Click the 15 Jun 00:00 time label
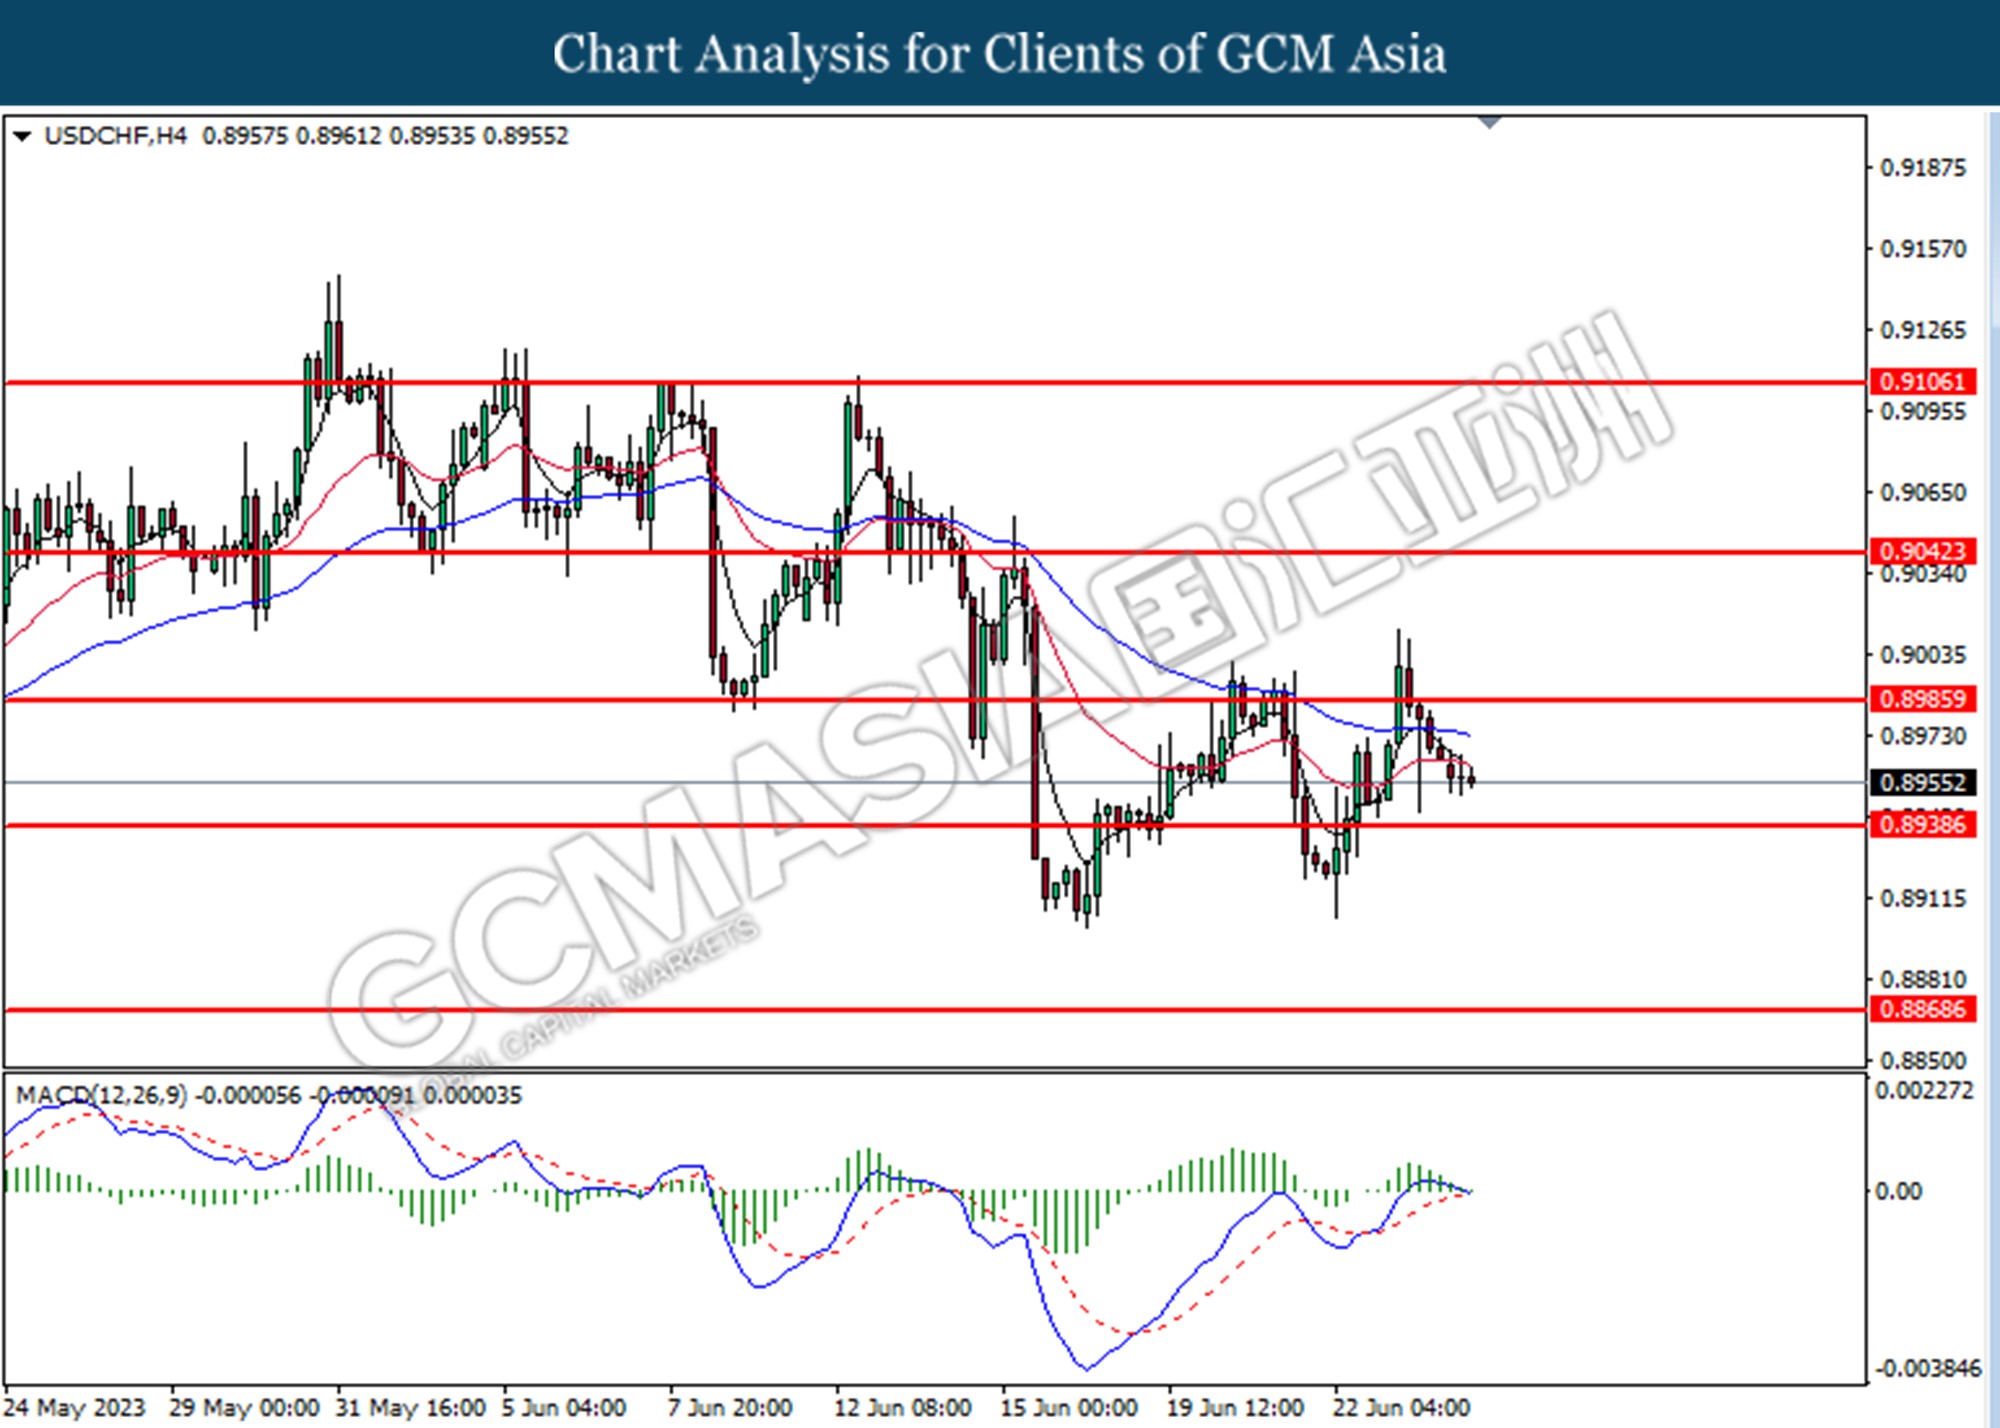Viewport: 2000px width, 1428px height. 1069,1408
